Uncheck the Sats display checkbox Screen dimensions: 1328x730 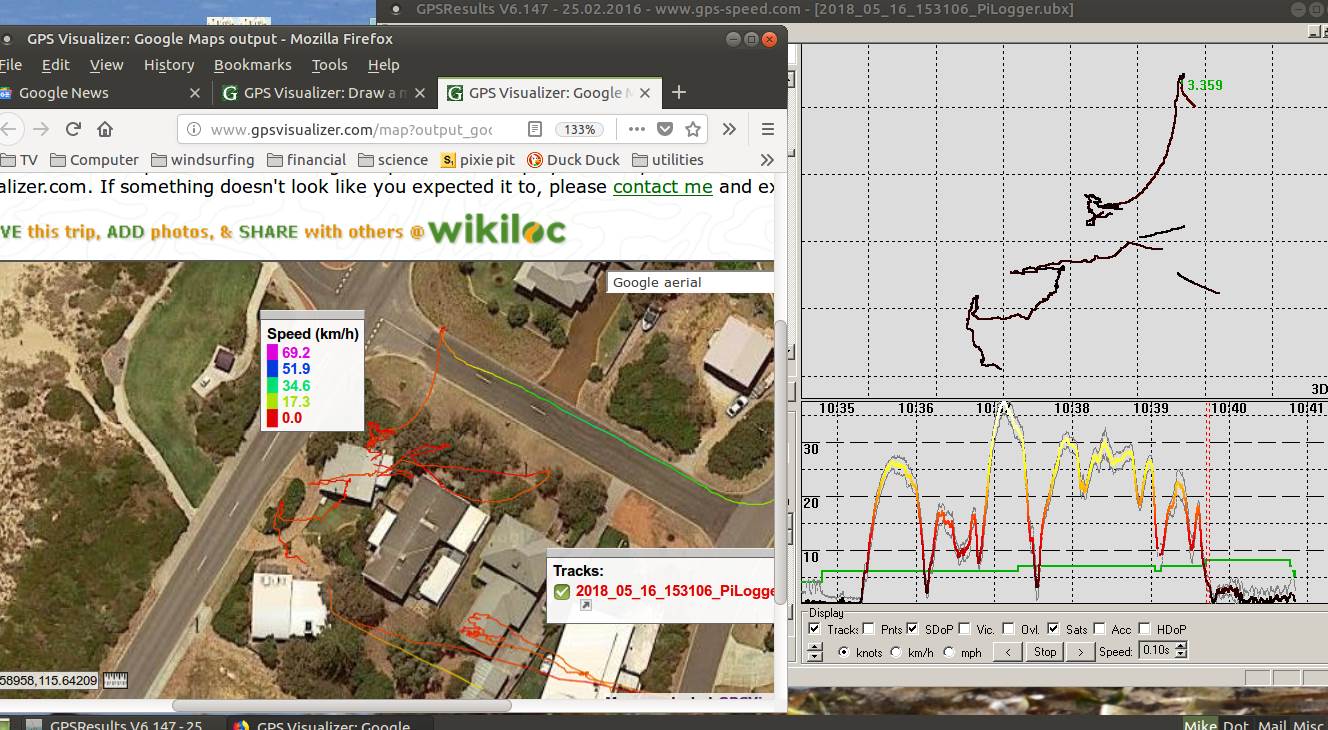point(1053,629)
